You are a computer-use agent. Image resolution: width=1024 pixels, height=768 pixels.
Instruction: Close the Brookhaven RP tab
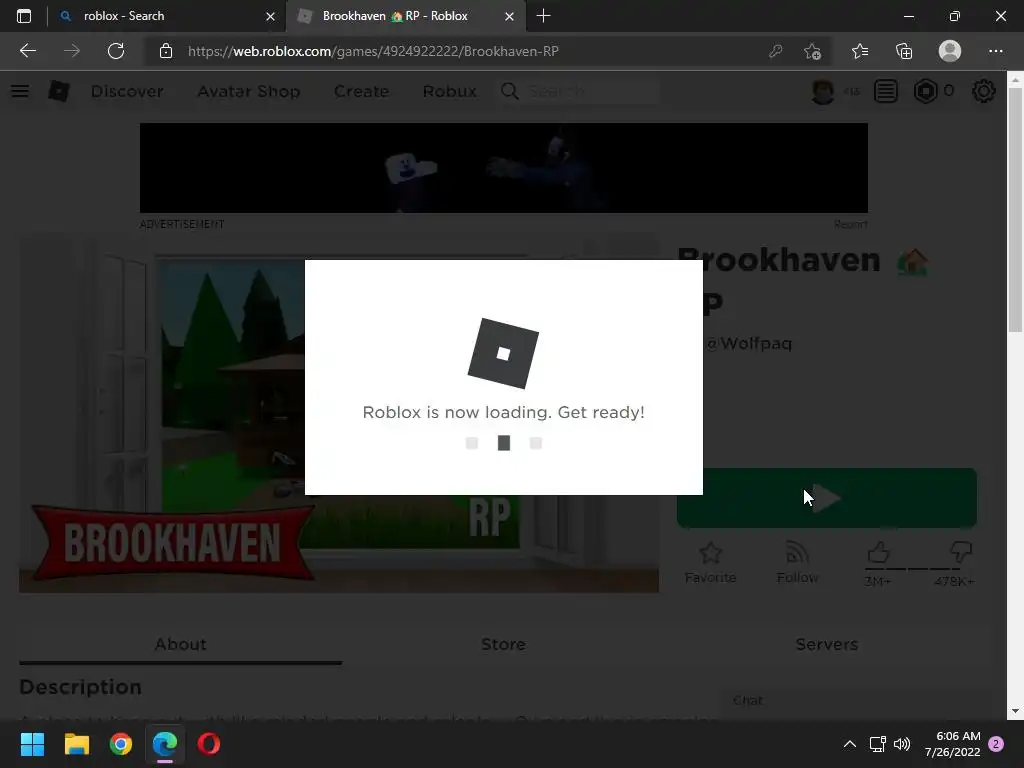(x=509, y=16)
